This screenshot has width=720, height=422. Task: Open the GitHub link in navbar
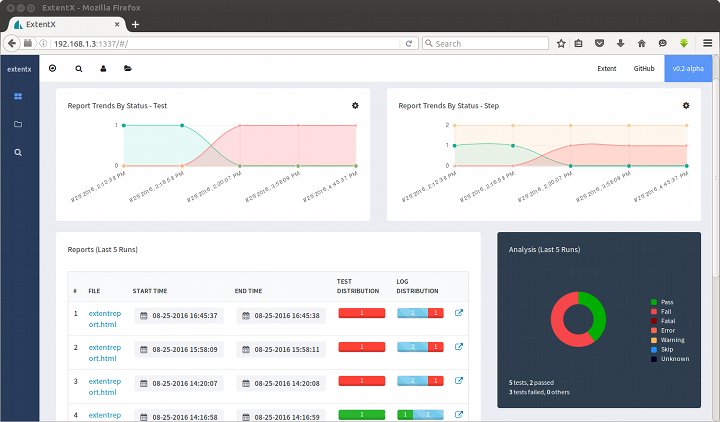(x=644, y=69)
